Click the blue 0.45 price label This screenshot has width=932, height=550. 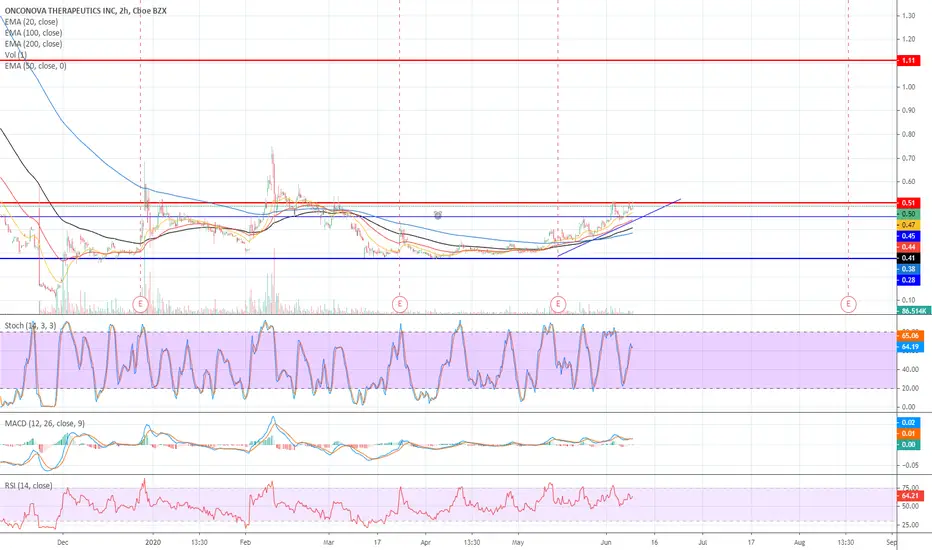[908, 236]
